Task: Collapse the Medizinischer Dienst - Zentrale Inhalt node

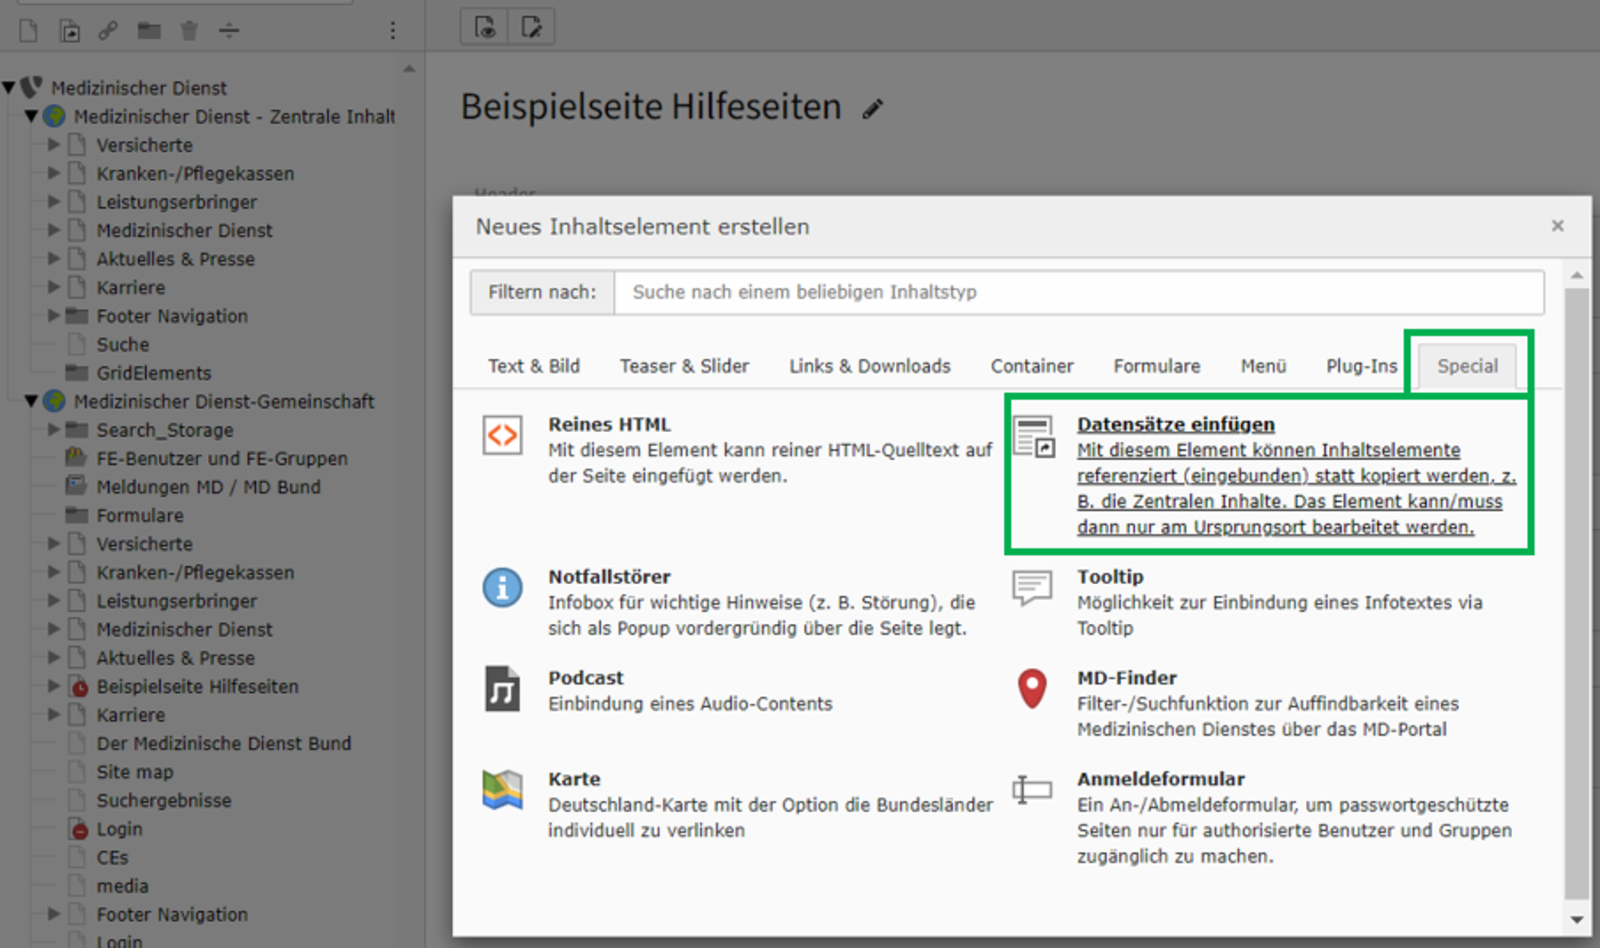Action: tap(31, 116)
